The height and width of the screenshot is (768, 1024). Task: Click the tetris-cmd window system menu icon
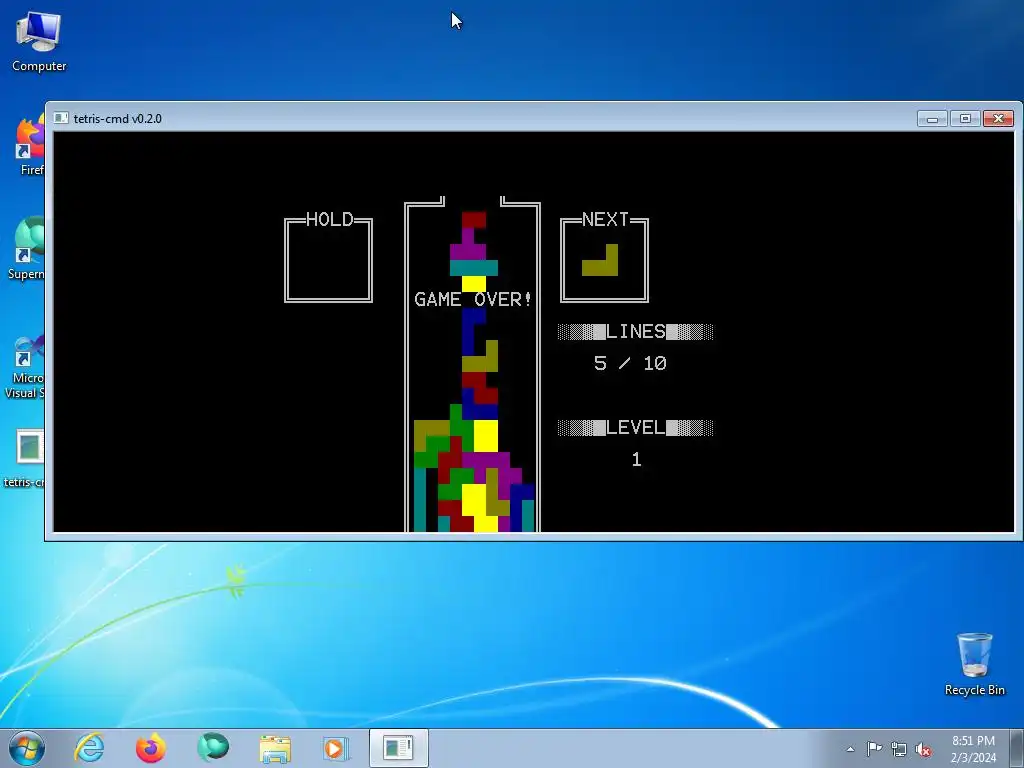(x=61, y=118)
